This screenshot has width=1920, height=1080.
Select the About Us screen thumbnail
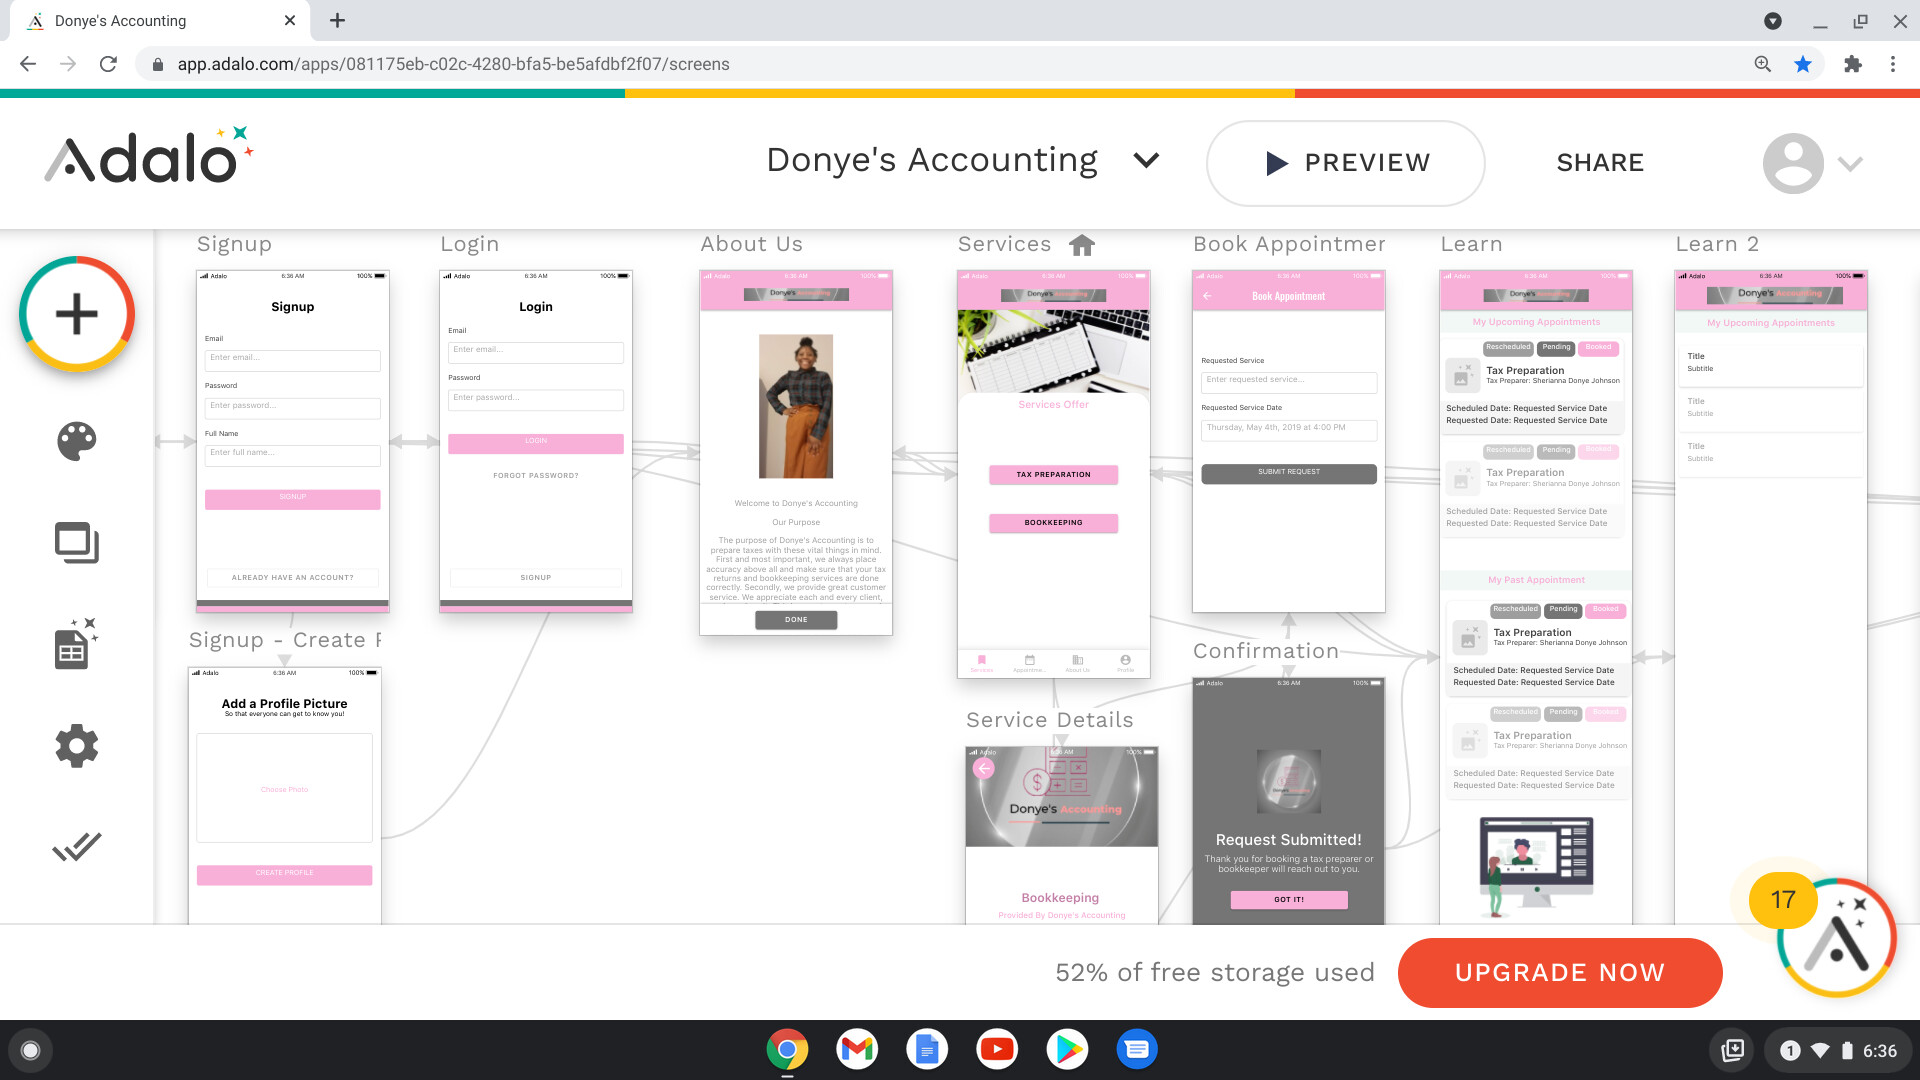click(x=795, y=452)
